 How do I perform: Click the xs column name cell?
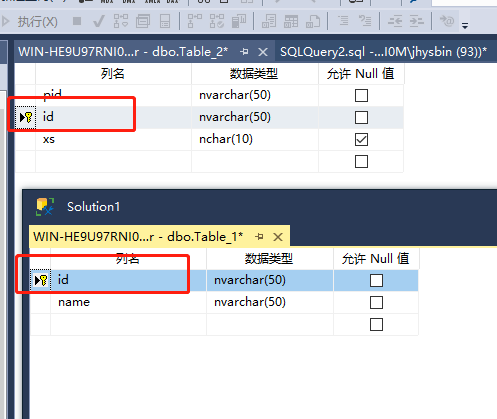[x=113, y=139]
